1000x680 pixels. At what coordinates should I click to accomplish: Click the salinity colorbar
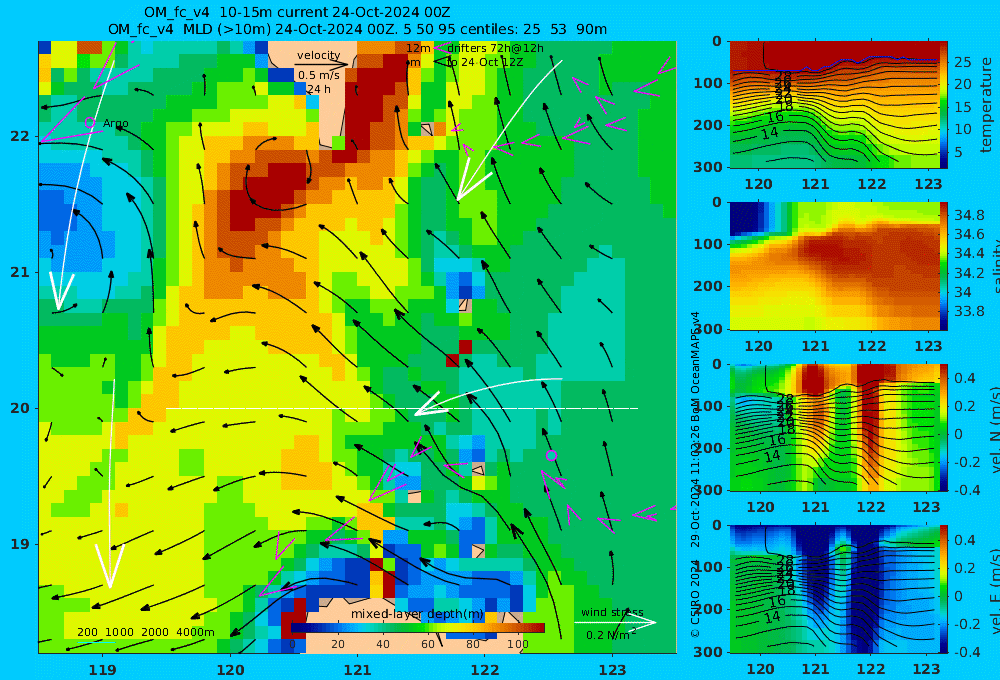coord(943,266)
